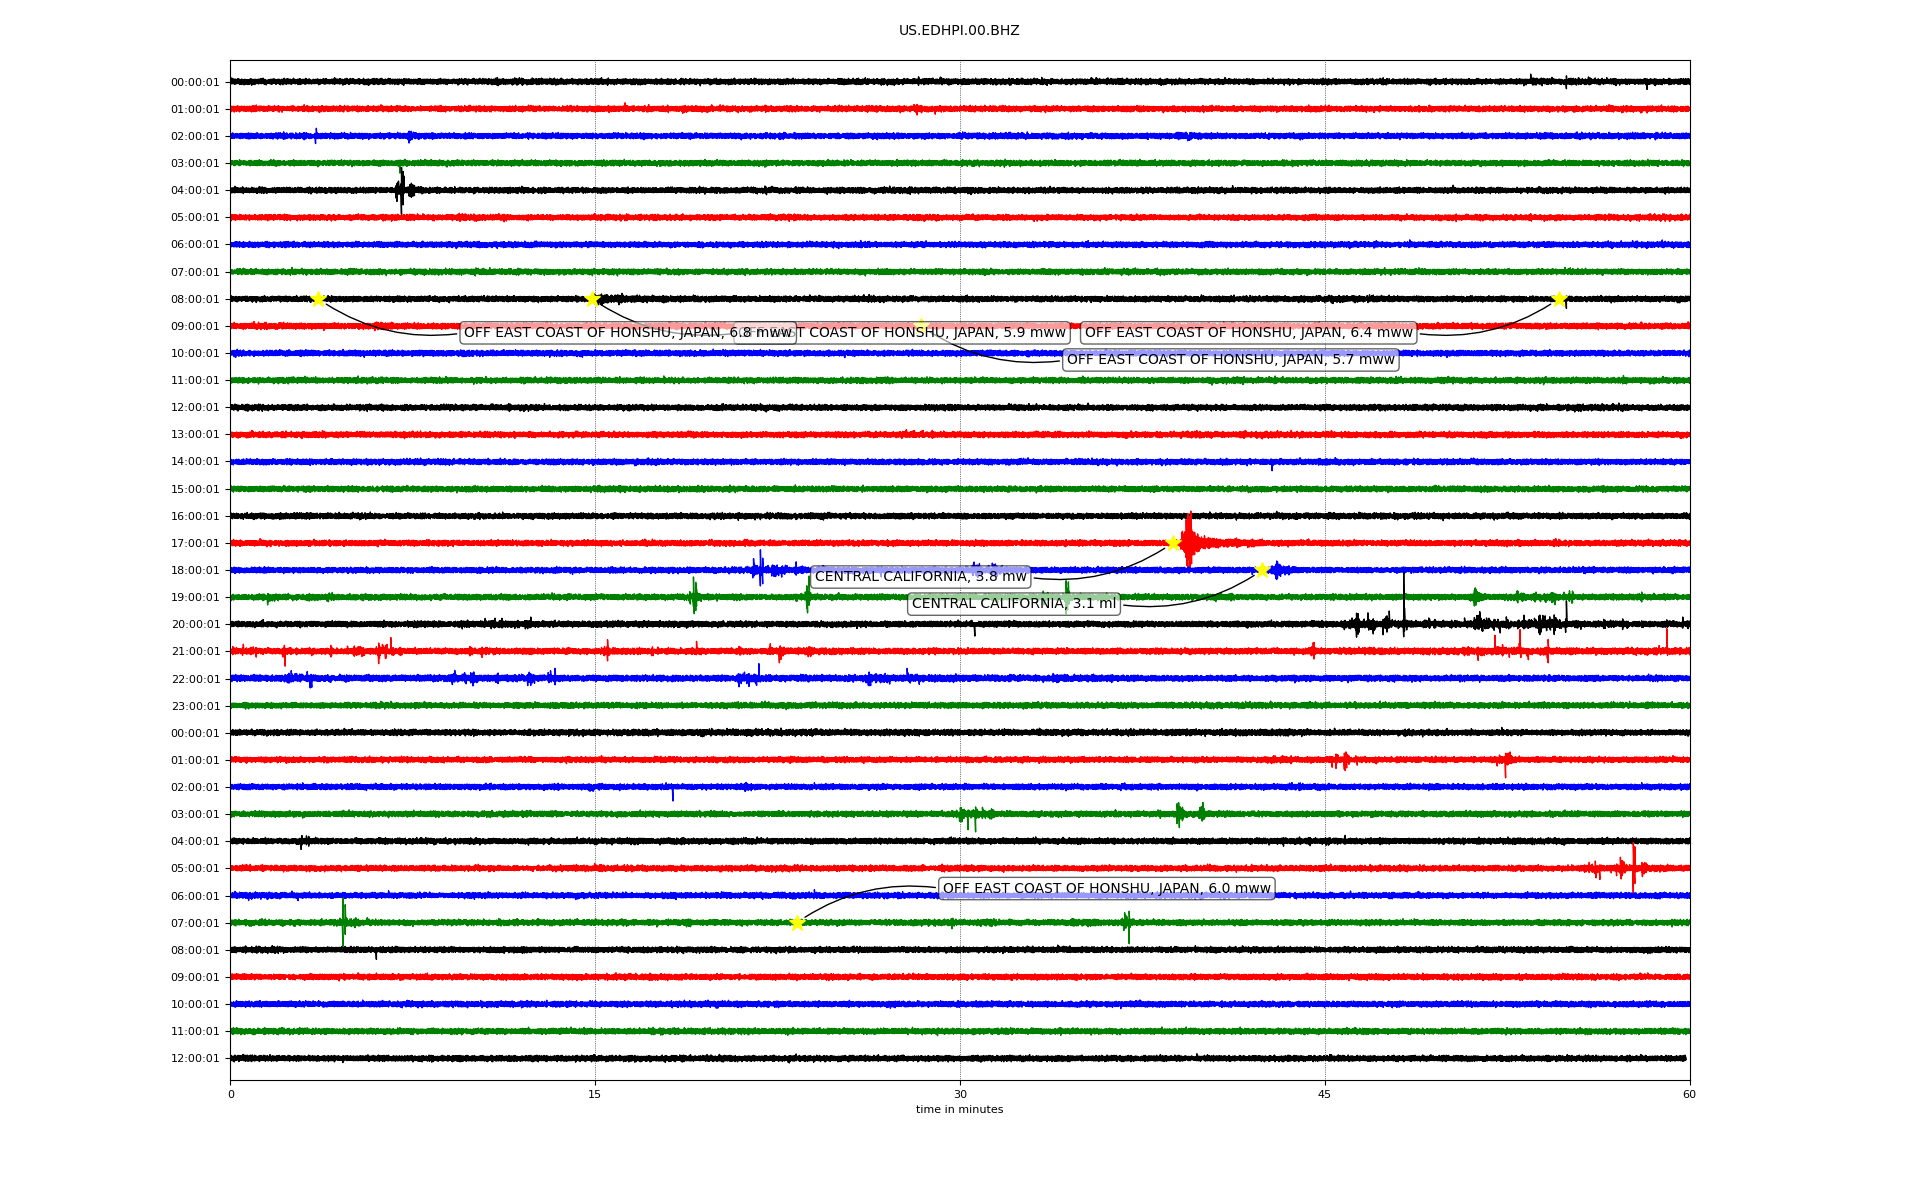Viewport: 1920px width, 1200px height.
Task: Click the Honshu Japan 6.0 mww annotation
Action: pyautogui.click(x=1106, y=889)
